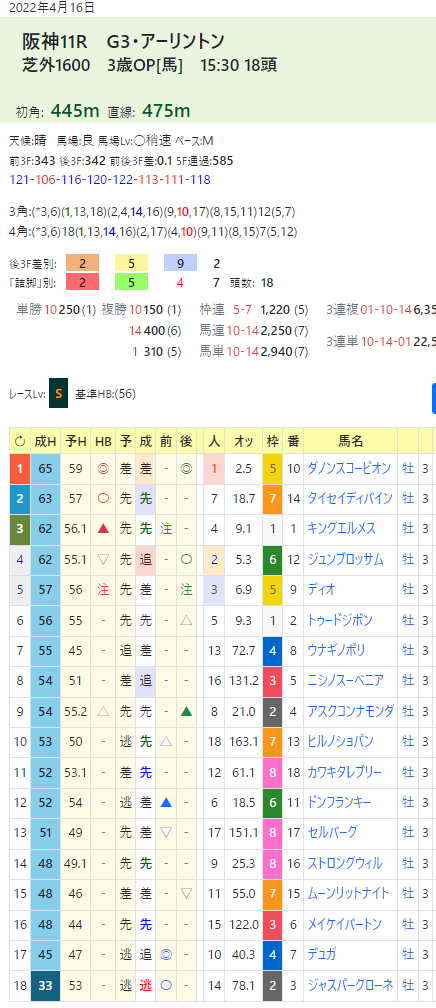Click the lap ratings line starting 121-106
This screenshot has height=1008, width=436.
pos(111,179)
